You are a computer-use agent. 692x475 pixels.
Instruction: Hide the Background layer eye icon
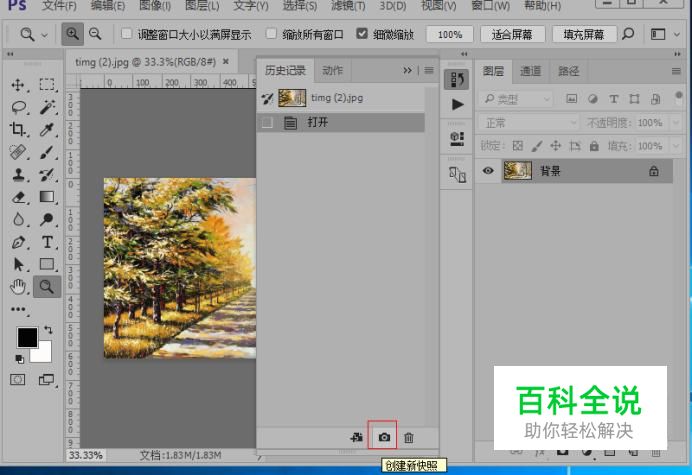[488, 171]
